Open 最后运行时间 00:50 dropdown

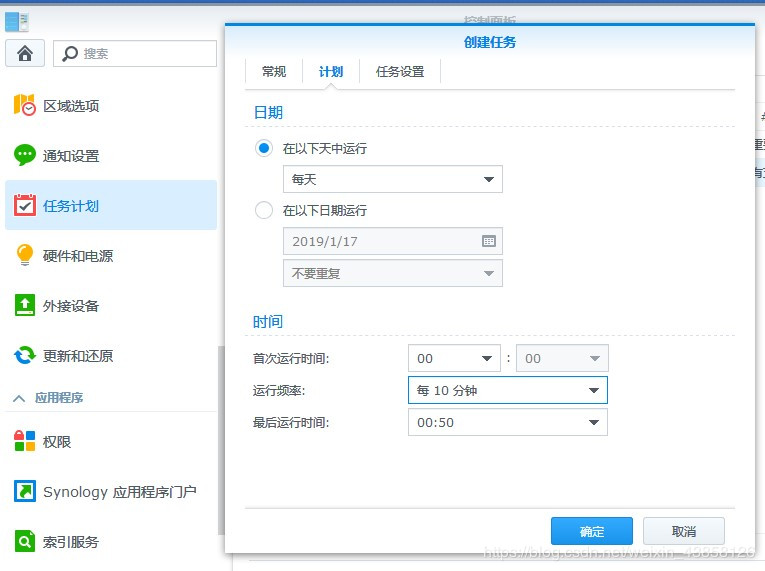[508, 422]
